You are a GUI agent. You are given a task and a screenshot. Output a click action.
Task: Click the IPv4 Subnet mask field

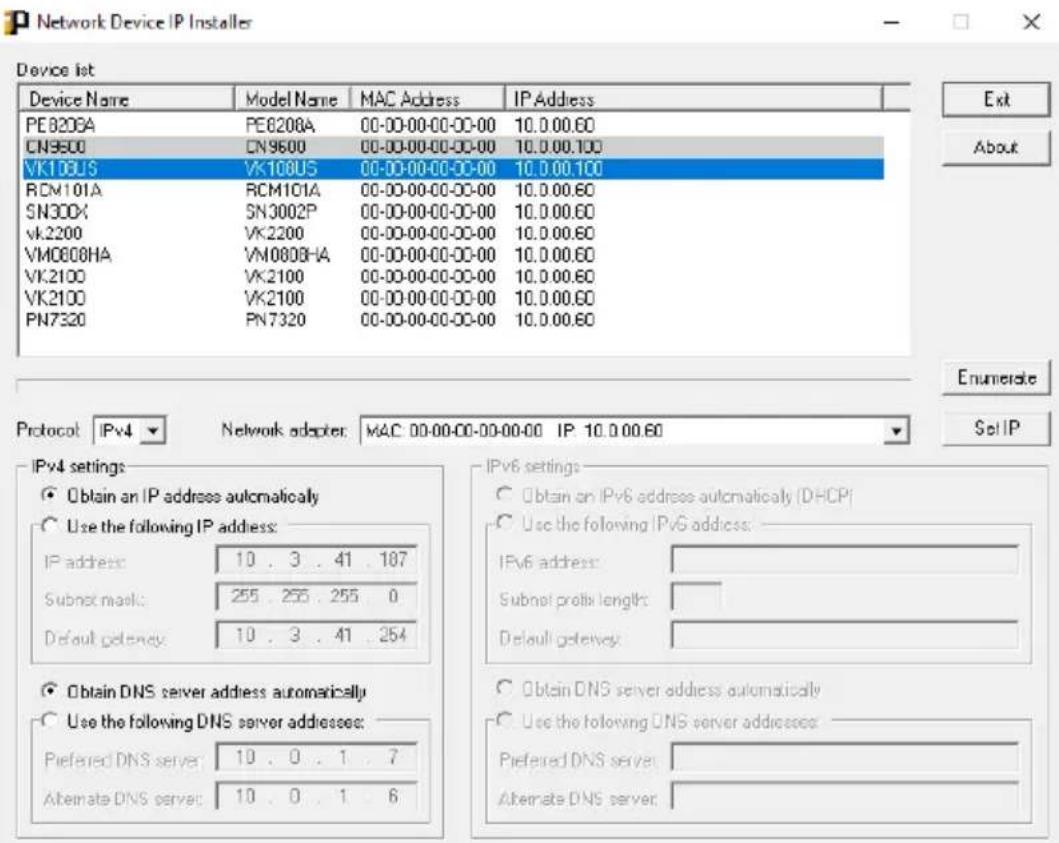click(x=316, y=596)
